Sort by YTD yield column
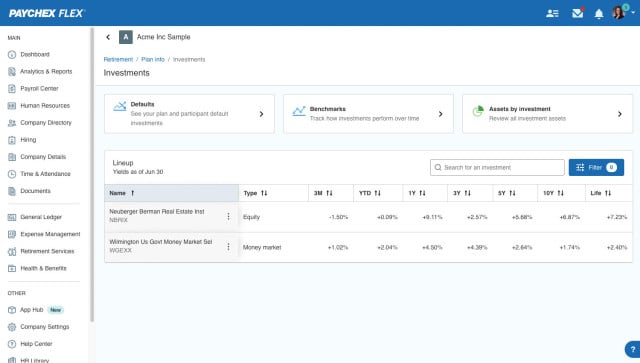This screenshot has height=363, width=640. 378,193
